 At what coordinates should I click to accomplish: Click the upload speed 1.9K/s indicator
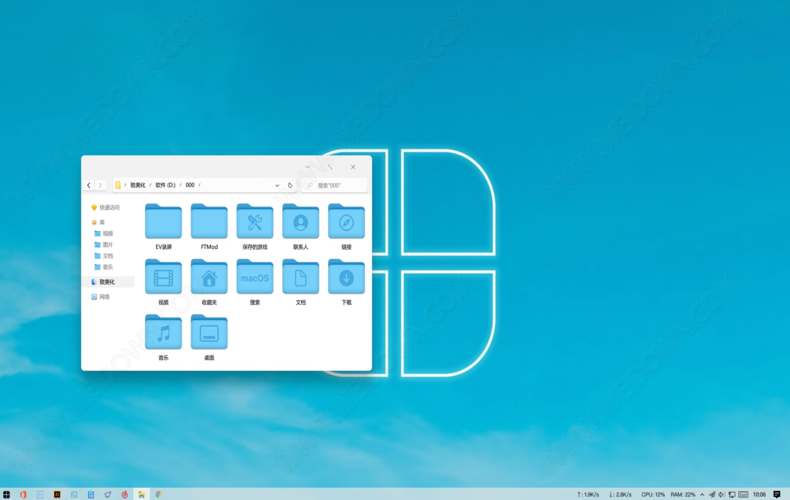pos(588,494)
